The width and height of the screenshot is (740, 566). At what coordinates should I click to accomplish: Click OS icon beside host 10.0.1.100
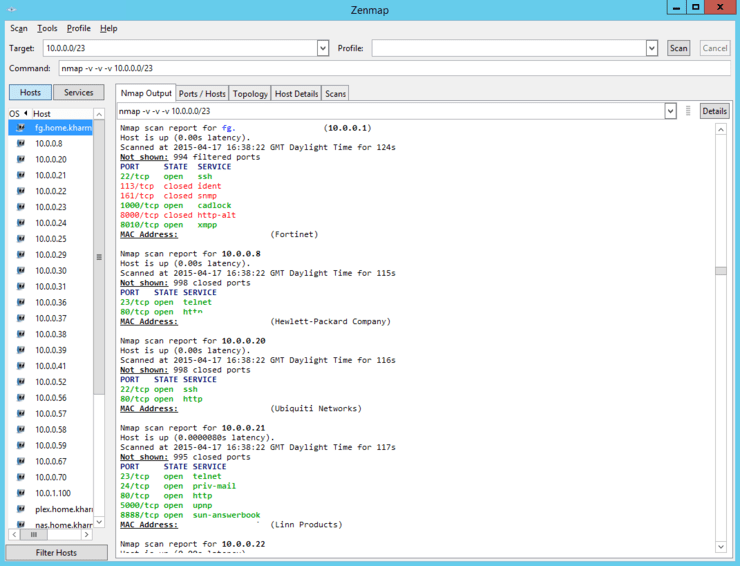(21, 493)
